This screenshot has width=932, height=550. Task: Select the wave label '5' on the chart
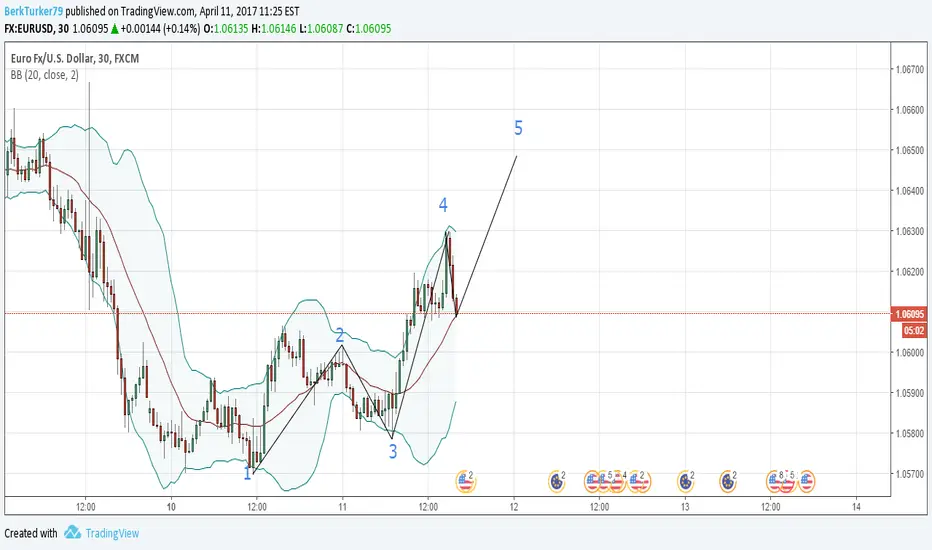[518, 128]
